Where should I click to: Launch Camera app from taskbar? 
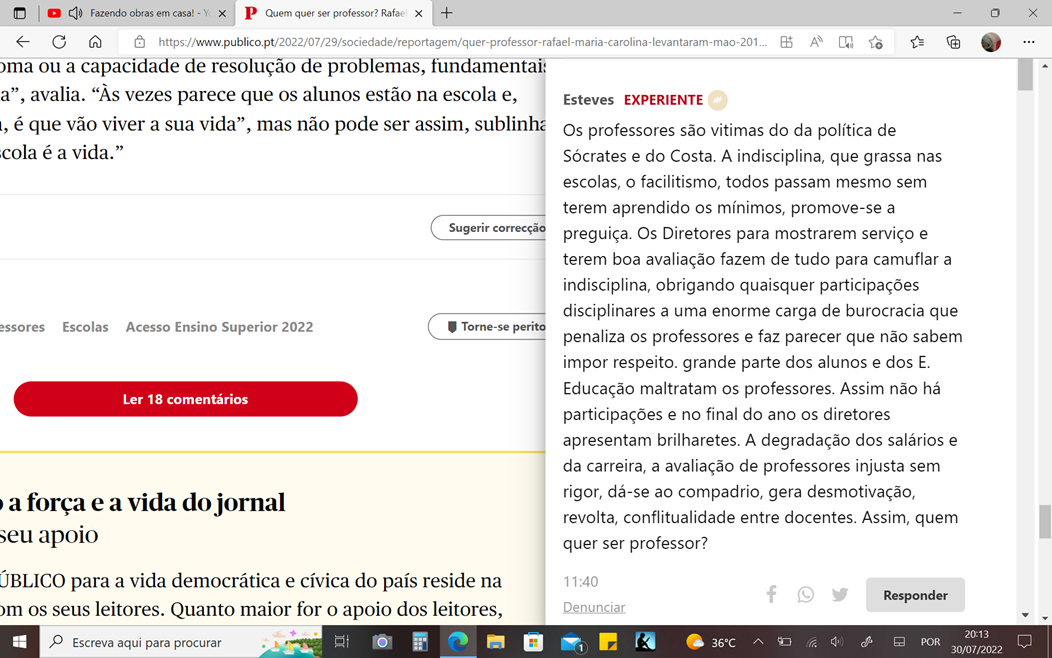pyautogui.click(x=382, y=642)
